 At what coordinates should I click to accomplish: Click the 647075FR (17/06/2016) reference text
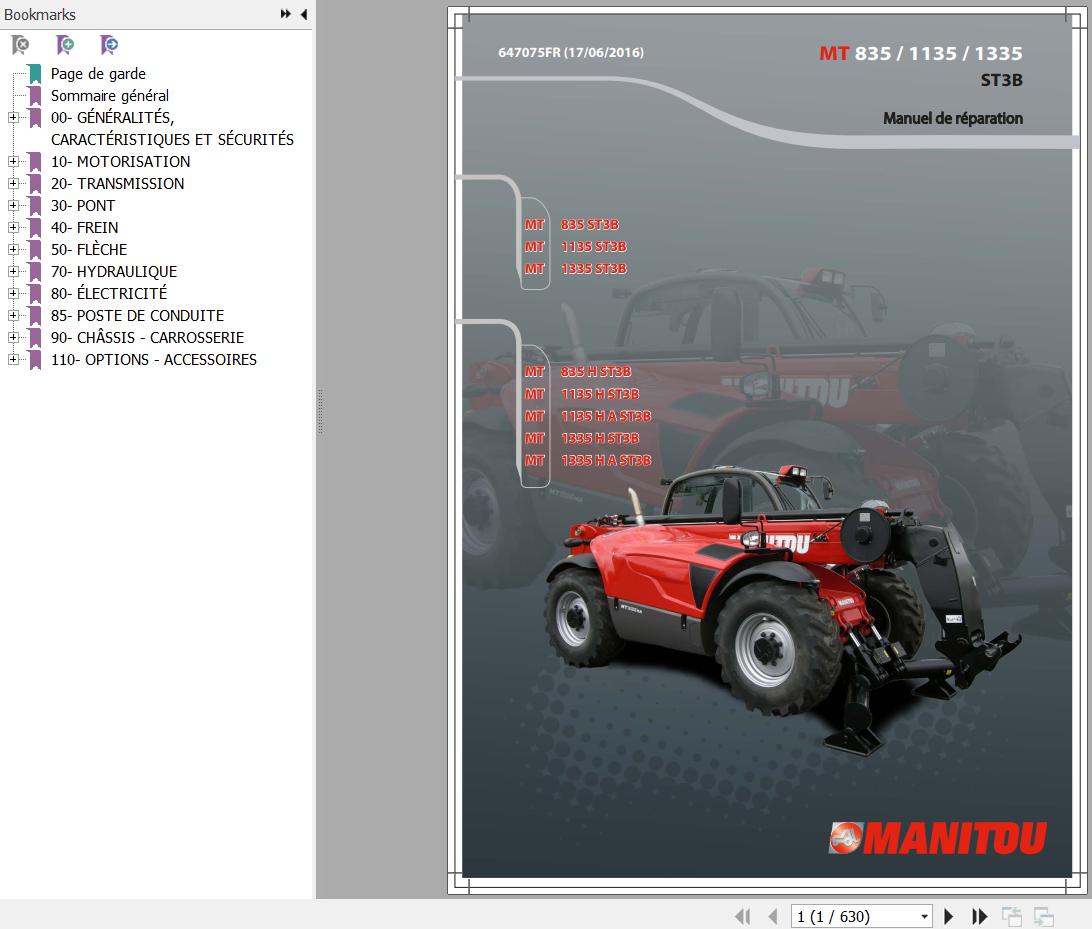pyautogui.click(x=571, y=52)
